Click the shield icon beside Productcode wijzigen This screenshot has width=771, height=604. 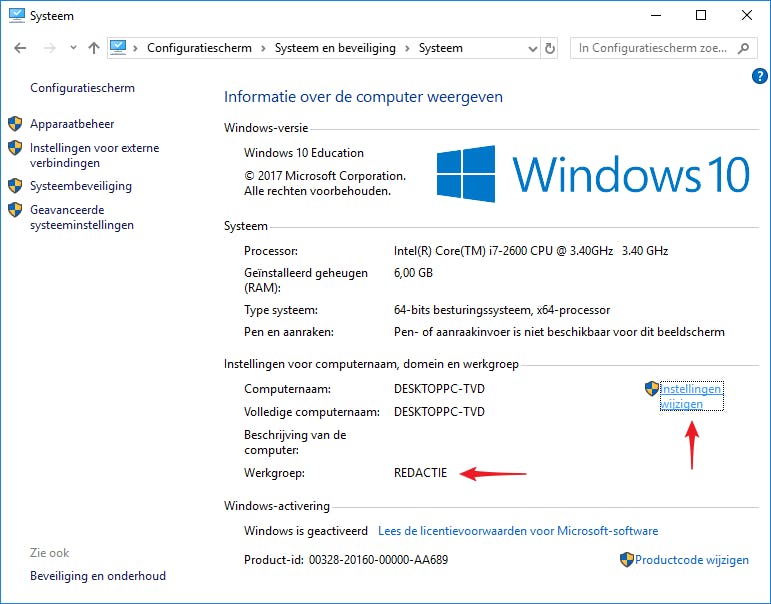click(x=626, y=560)
